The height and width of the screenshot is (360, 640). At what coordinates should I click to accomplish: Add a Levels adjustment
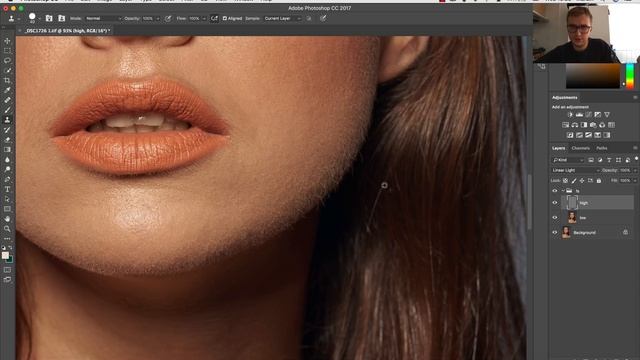579,115
